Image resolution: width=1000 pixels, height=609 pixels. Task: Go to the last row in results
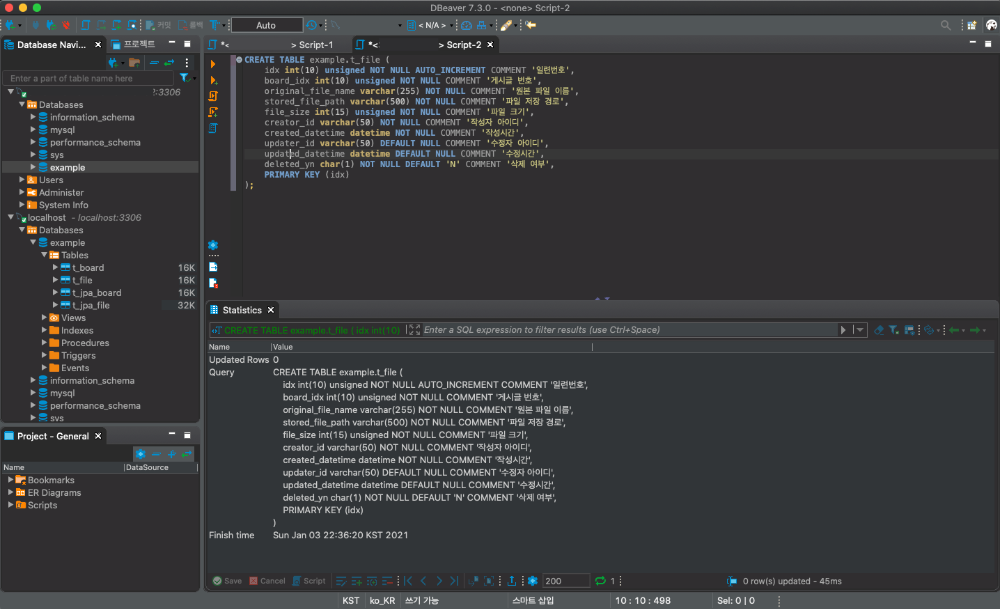pyautogui.click(x=454, y=581)
